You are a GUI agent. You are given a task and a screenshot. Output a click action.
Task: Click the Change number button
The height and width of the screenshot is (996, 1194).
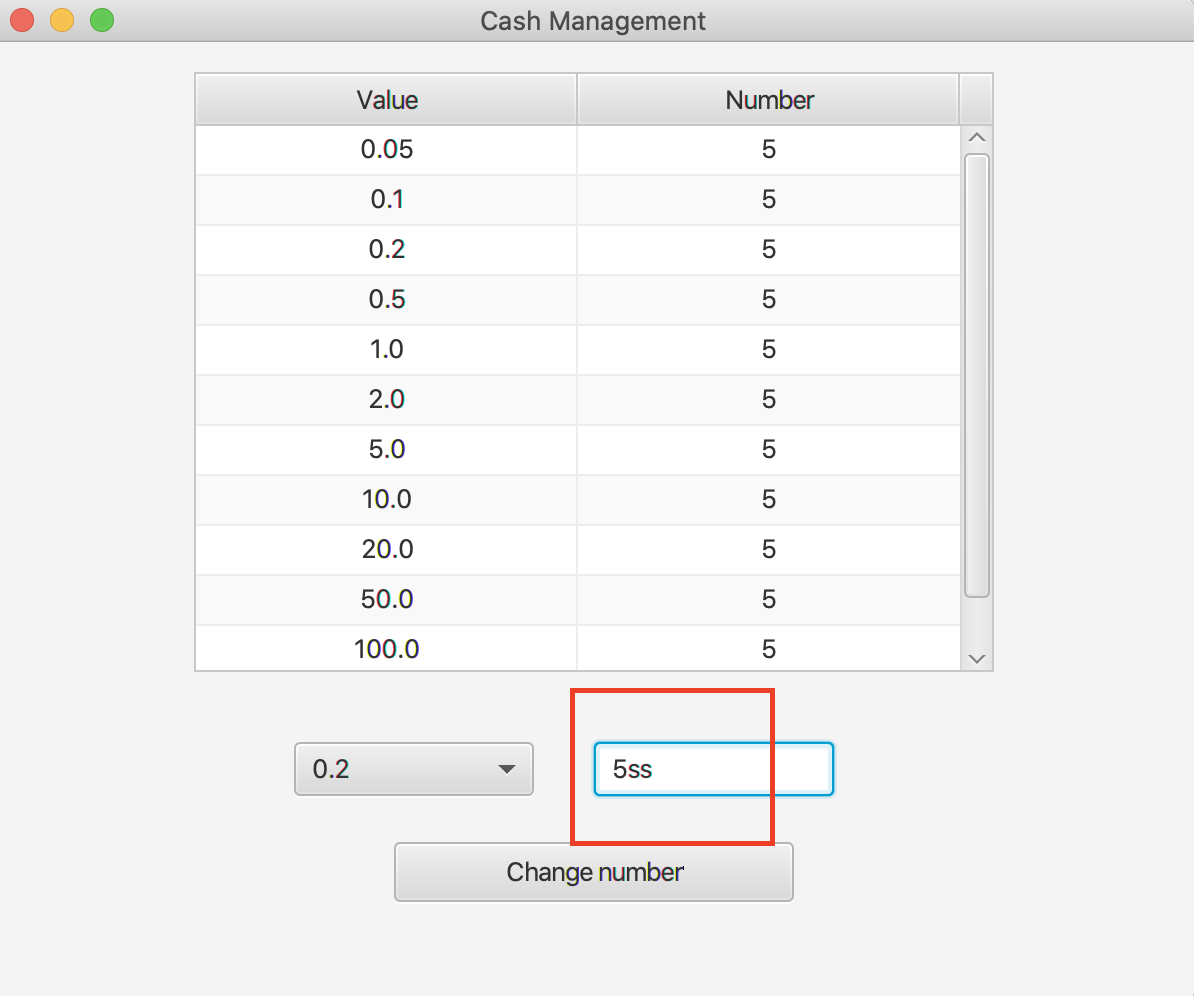pyautogui.click(x=593, y=872)
